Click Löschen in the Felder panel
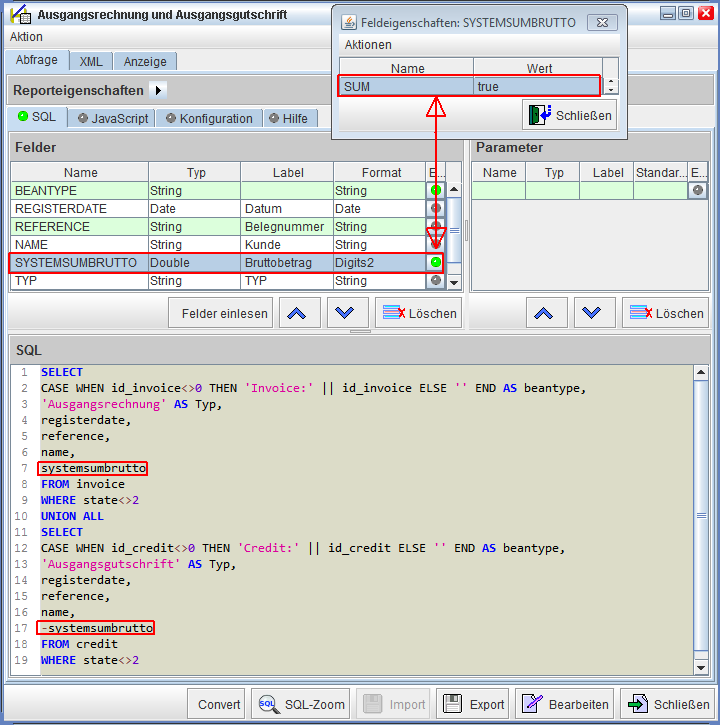Image resolution: width=720 pixels, height=725 pixels. point(419,313)
